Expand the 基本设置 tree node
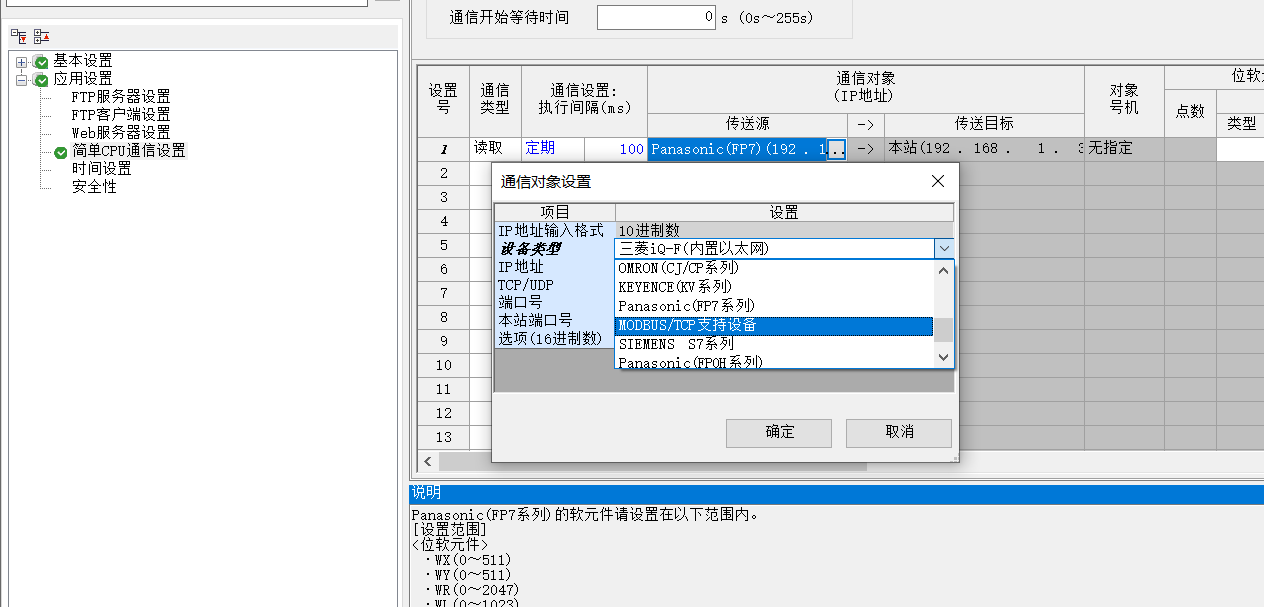Screen dimensions: 1264x607 point(22,62)
